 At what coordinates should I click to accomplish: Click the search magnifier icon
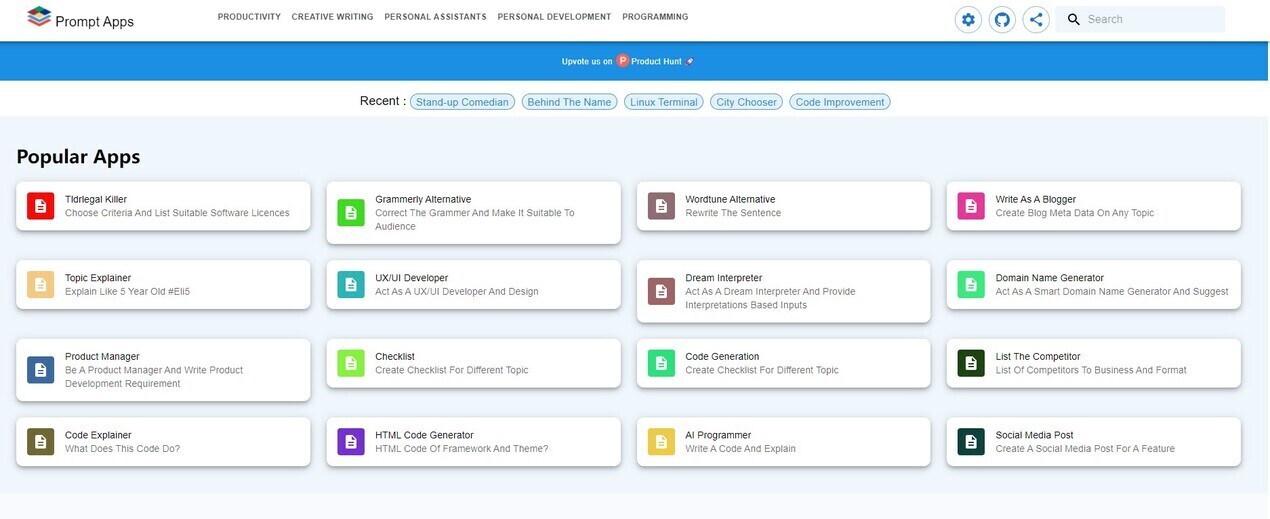point(1074,19)
